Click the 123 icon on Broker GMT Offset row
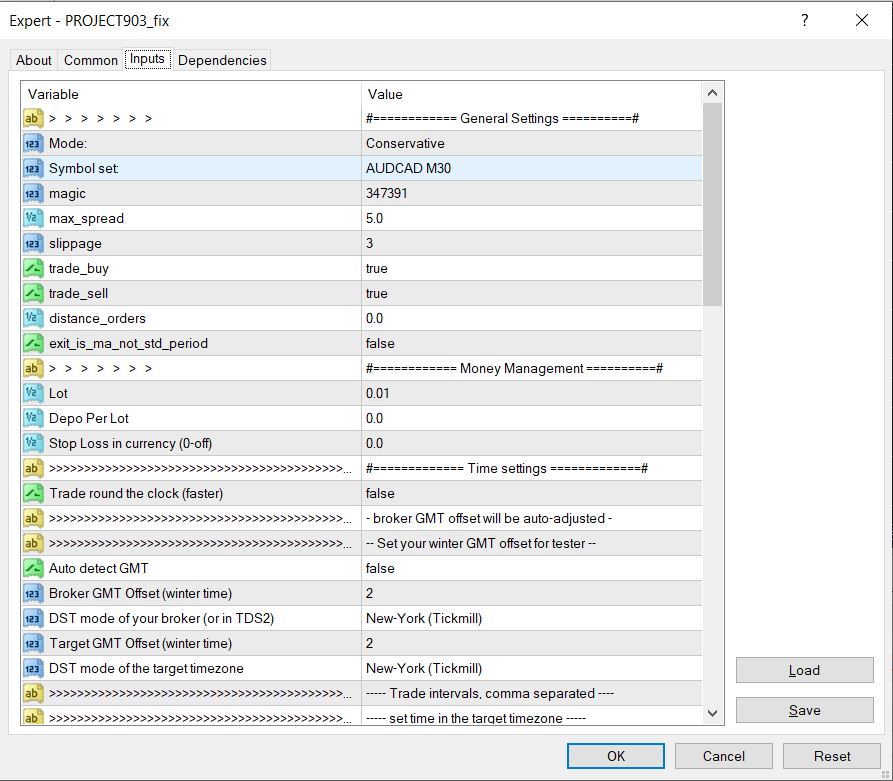The image size is (893, 781). 34,593
